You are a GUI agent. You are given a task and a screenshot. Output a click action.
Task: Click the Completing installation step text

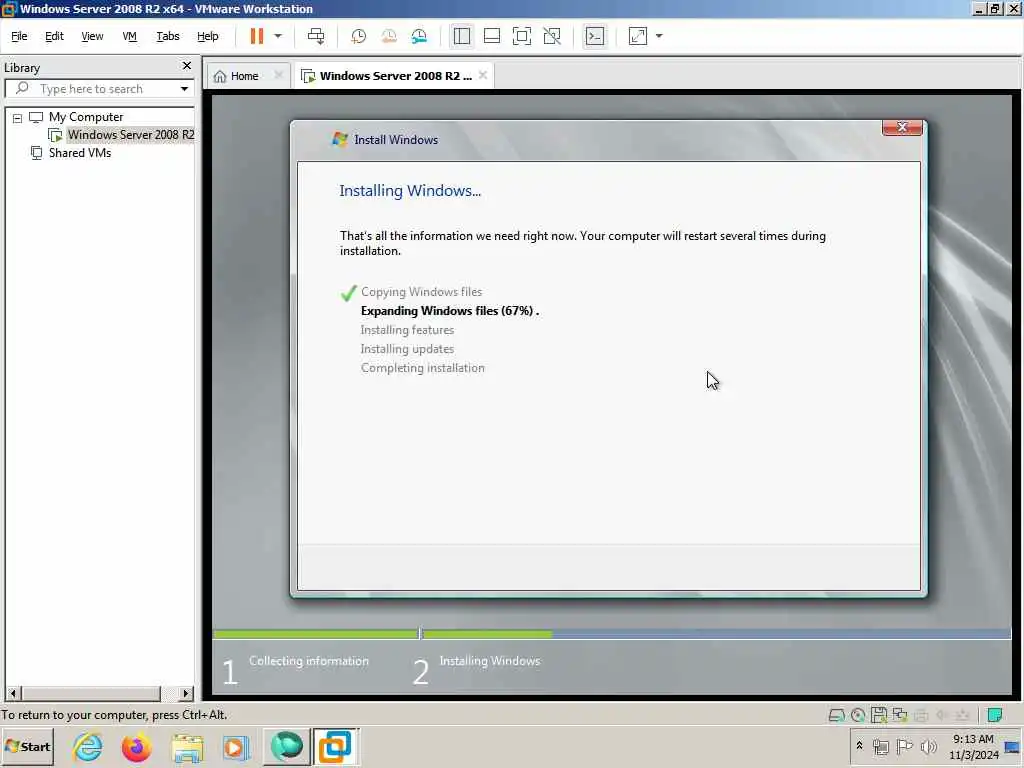[x=423, y=368]
